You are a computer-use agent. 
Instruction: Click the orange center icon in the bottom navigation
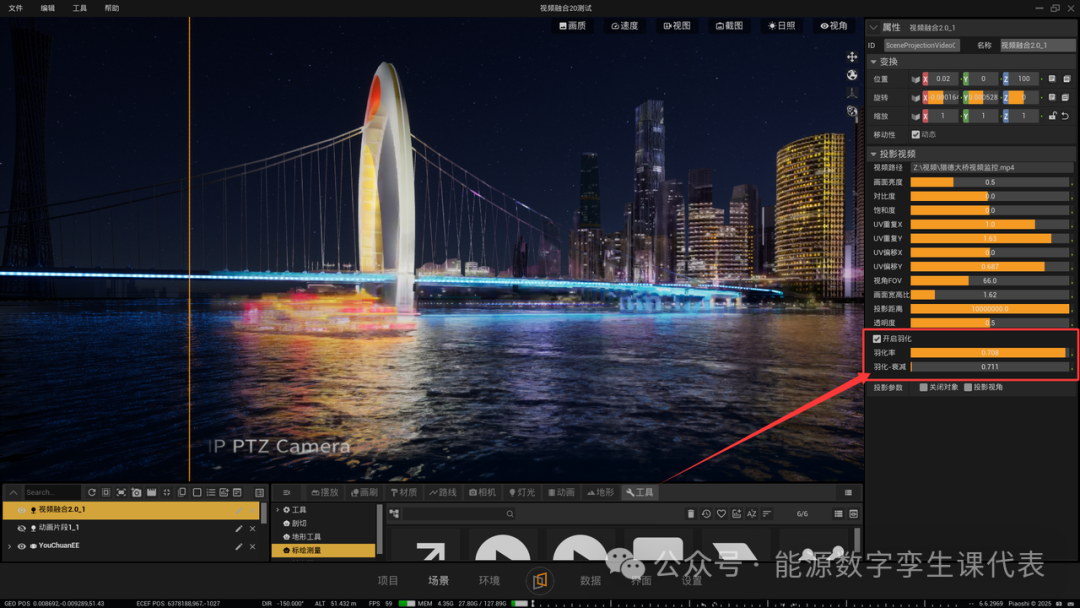click(540, 580)
